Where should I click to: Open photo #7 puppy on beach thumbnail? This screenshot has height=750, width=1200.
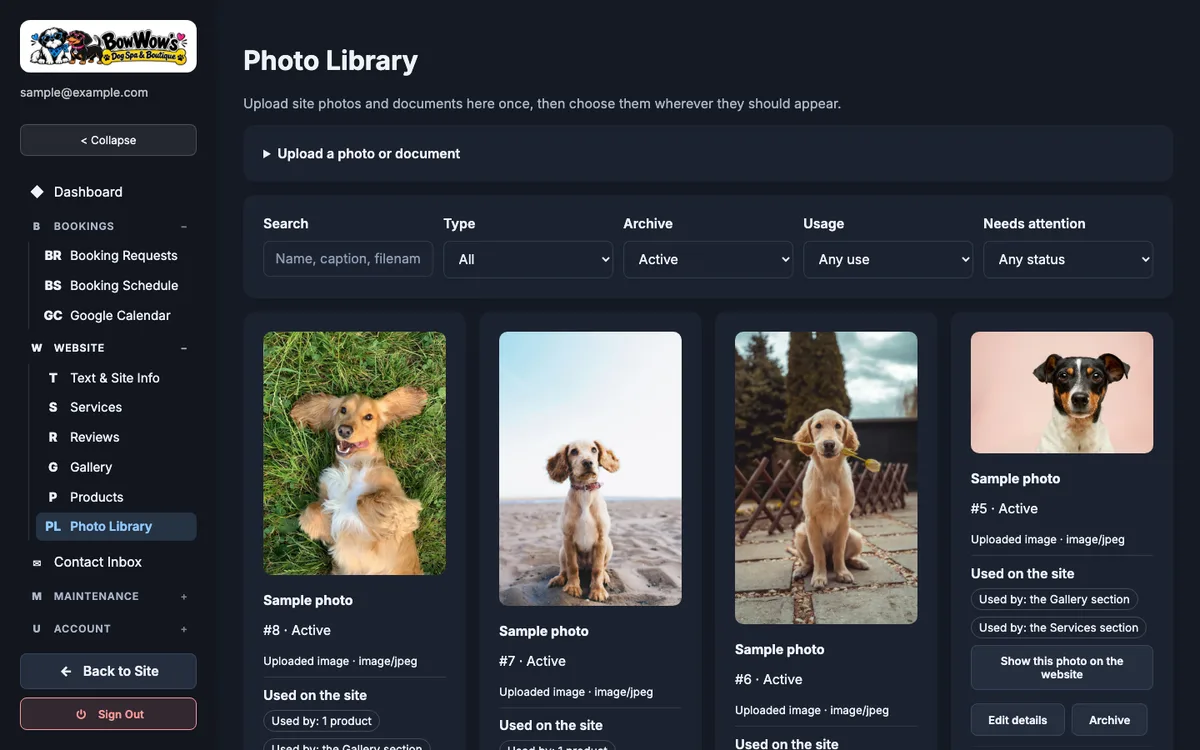(x=590, y=469)
